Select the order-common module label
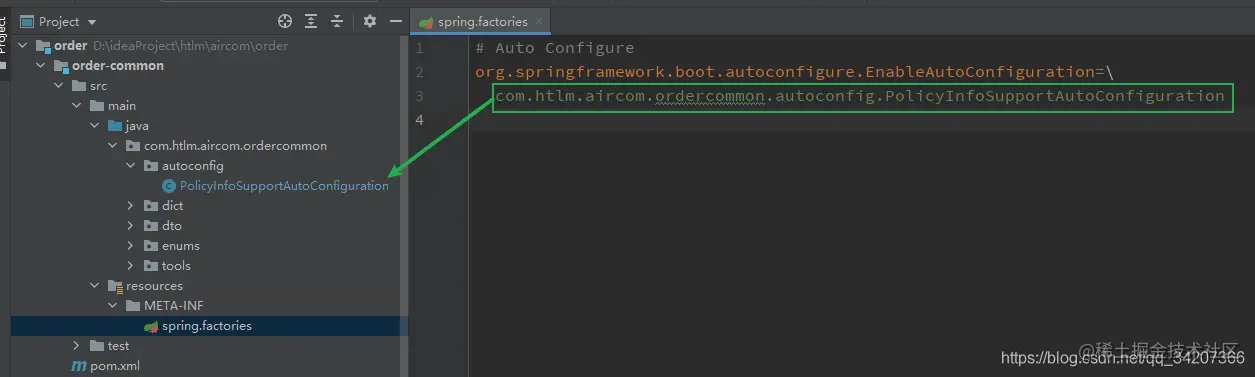Viewport: 1255px width, 377px height. (118, 66)
